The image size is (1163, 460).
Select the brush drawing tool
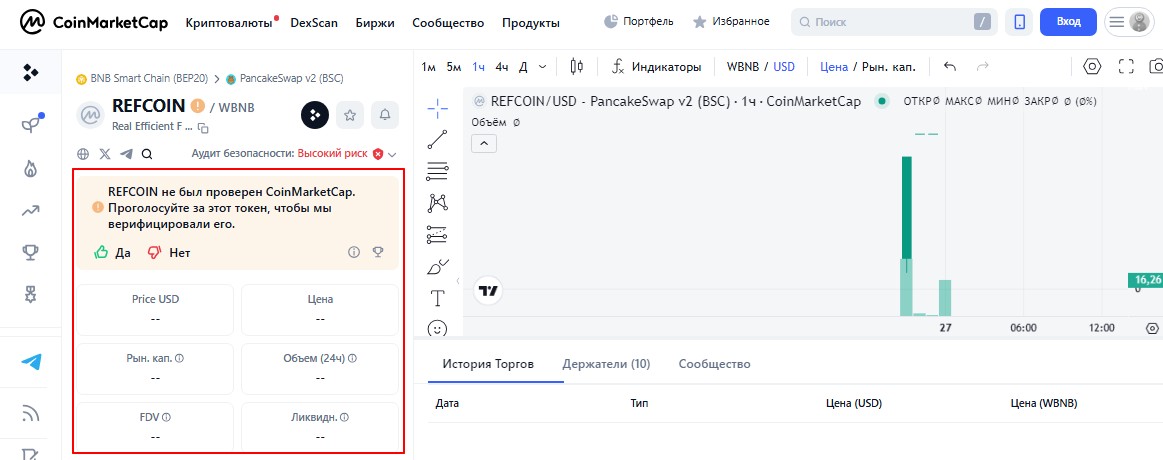click(x=438, y=266)
